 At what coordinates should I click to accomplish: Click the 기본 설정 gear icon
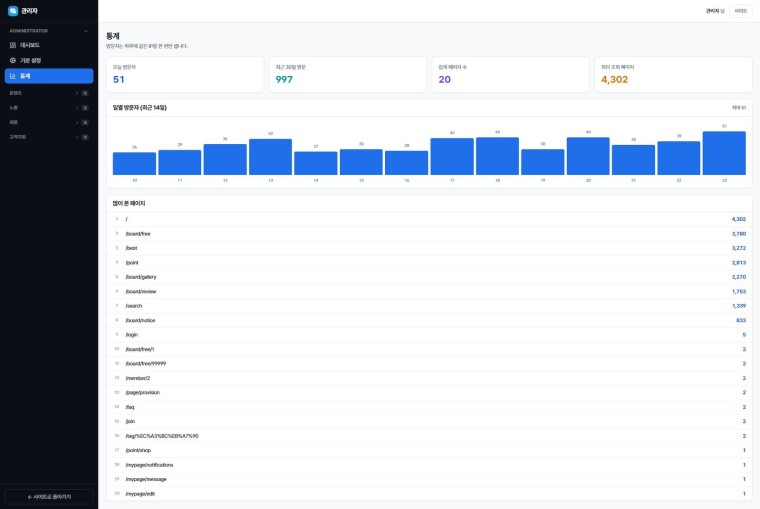(13, 61)
